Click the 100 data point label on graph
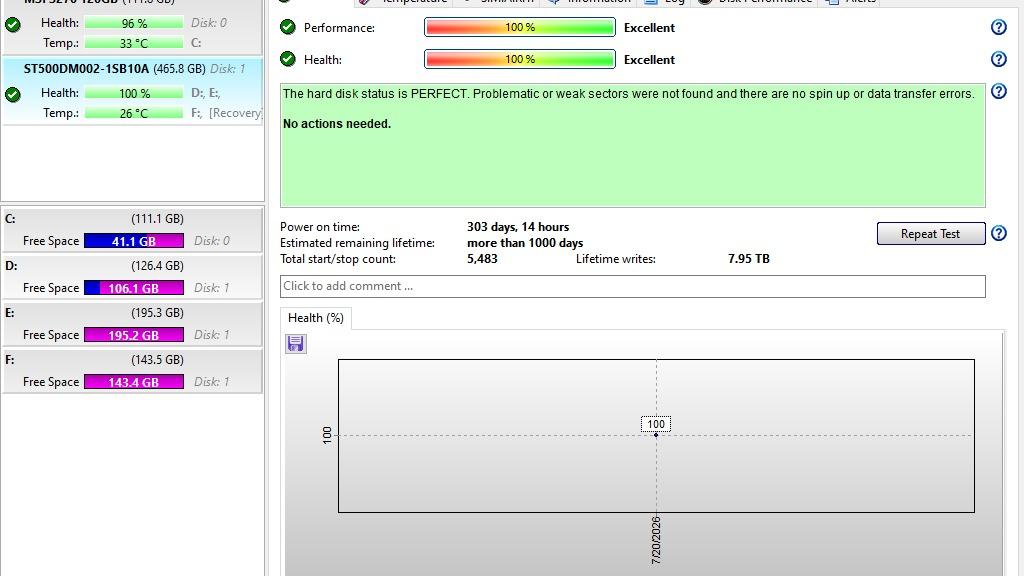The image size is (1024, 576). click(x=656, y=424)
